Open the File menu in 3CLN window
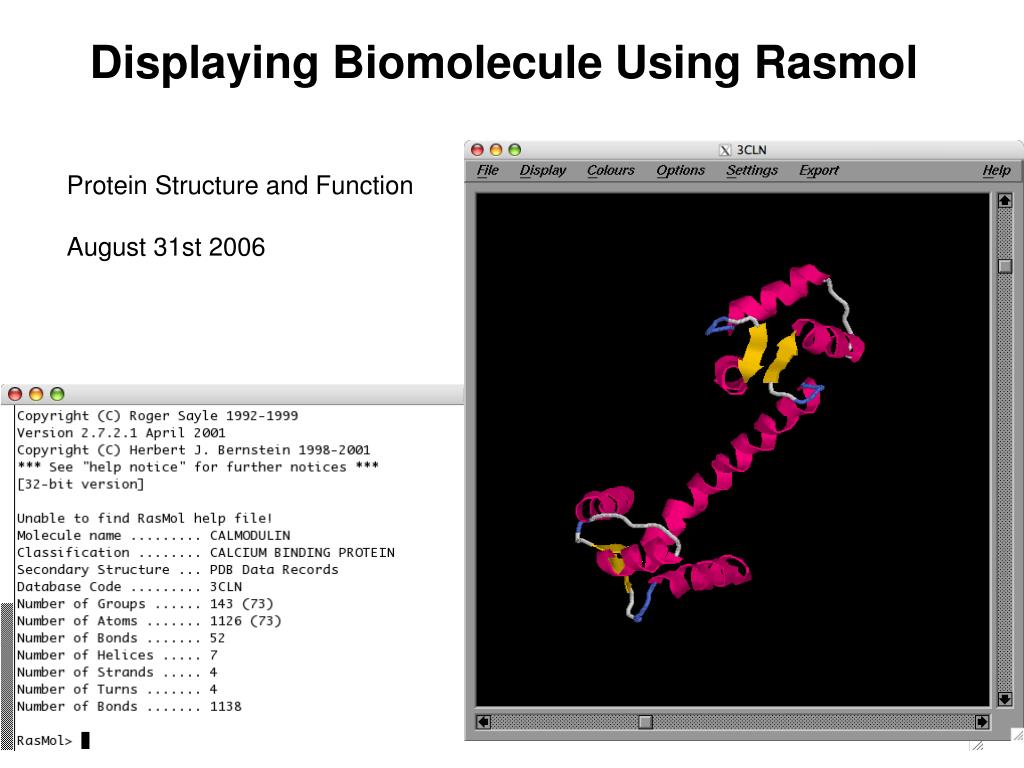Image resolution: width=1024 pixels, height=768 pixels. point(487,170)
